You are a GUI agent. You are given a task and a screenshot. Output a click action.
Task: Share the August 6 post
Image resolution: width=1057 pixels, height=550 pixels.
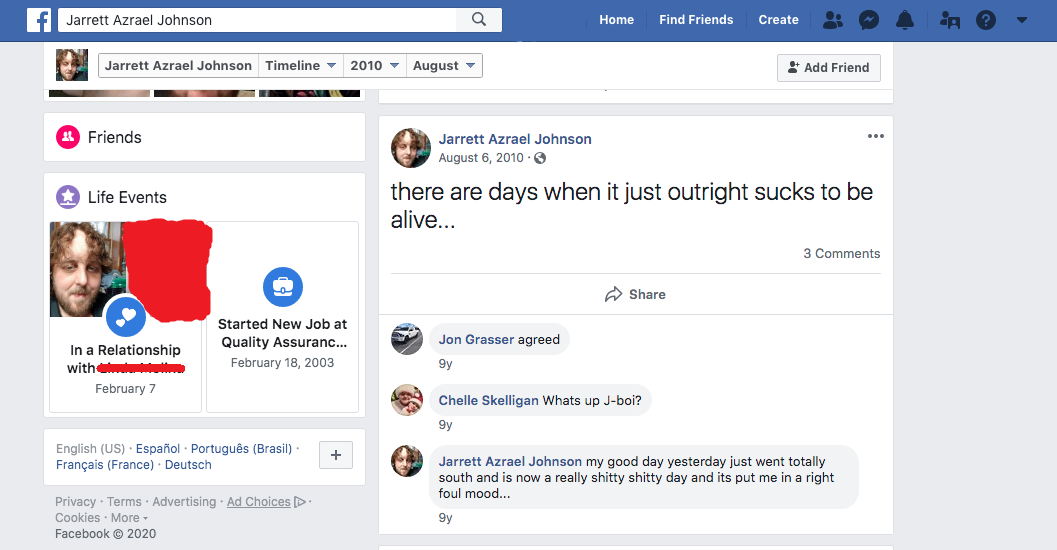coord(635,295)
